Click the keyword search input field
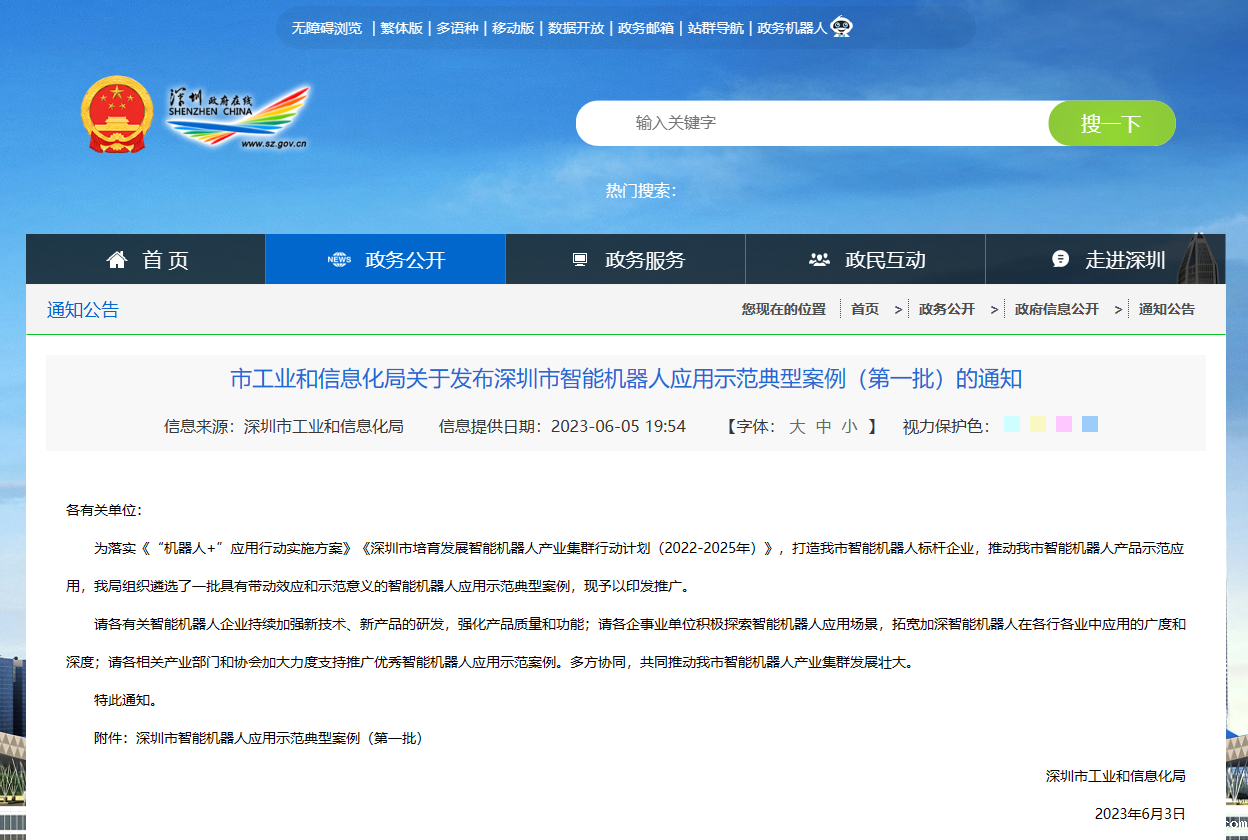 click(x=800, y=122)
